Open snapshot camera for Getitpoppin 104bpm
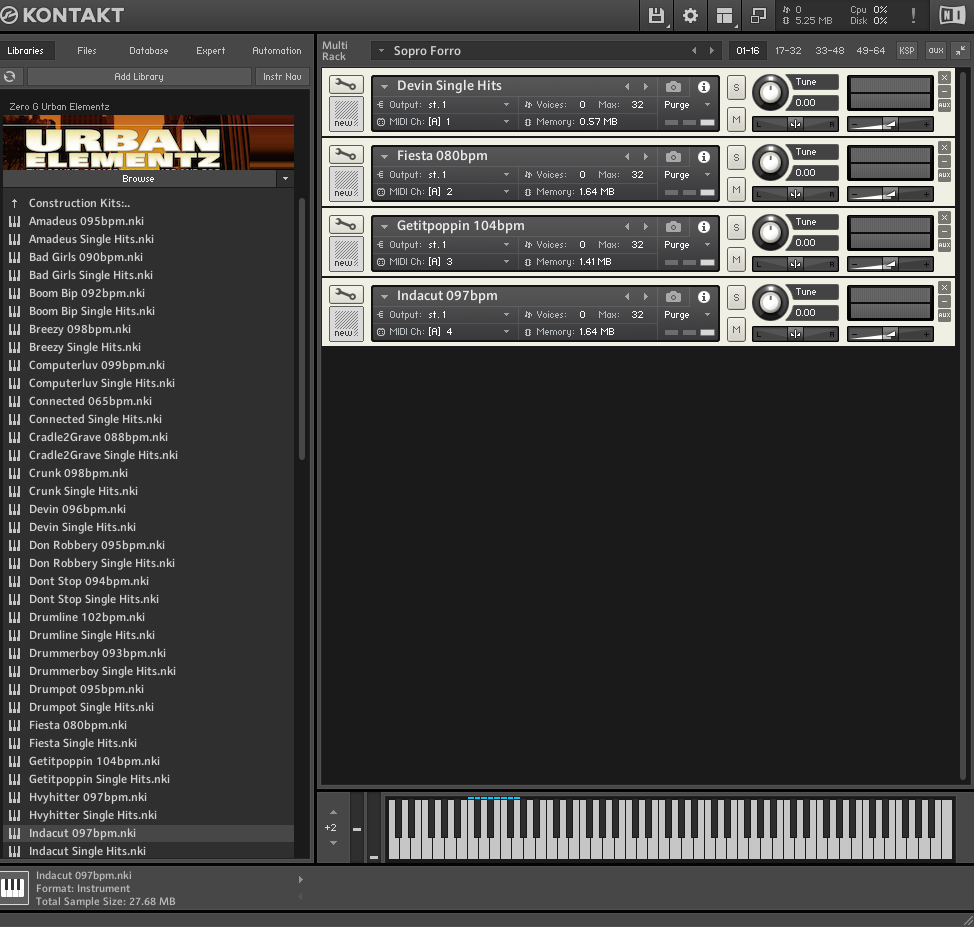This screenshot has height=927, width=974. point(673,227)
